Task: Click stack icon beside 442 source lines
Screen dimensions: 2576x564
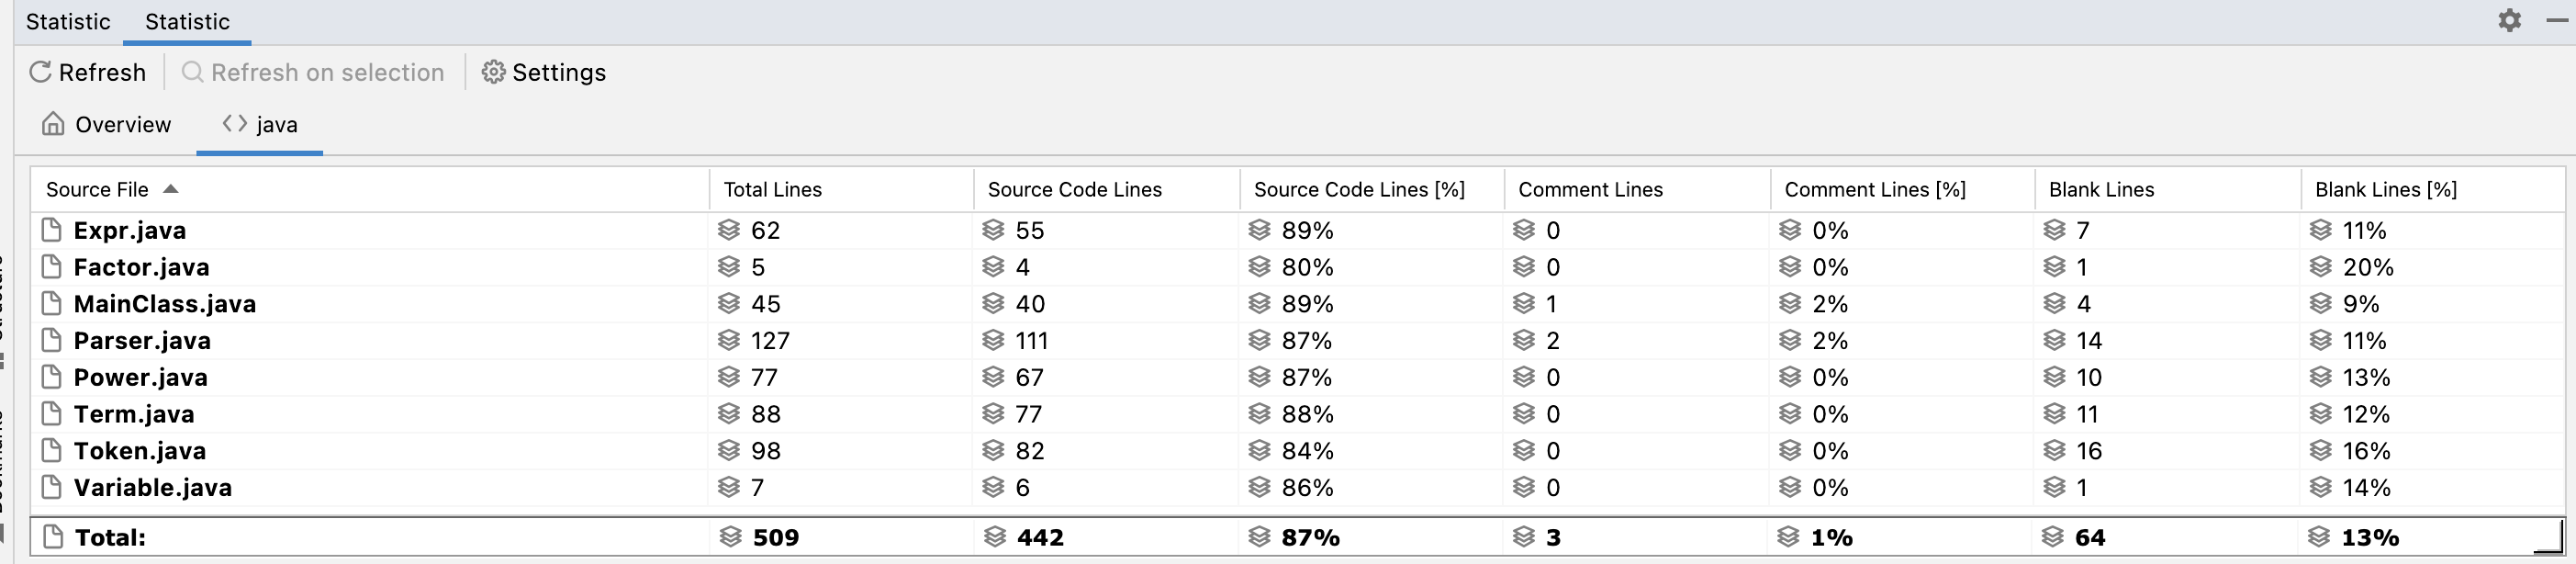Action: coord(994,538)
